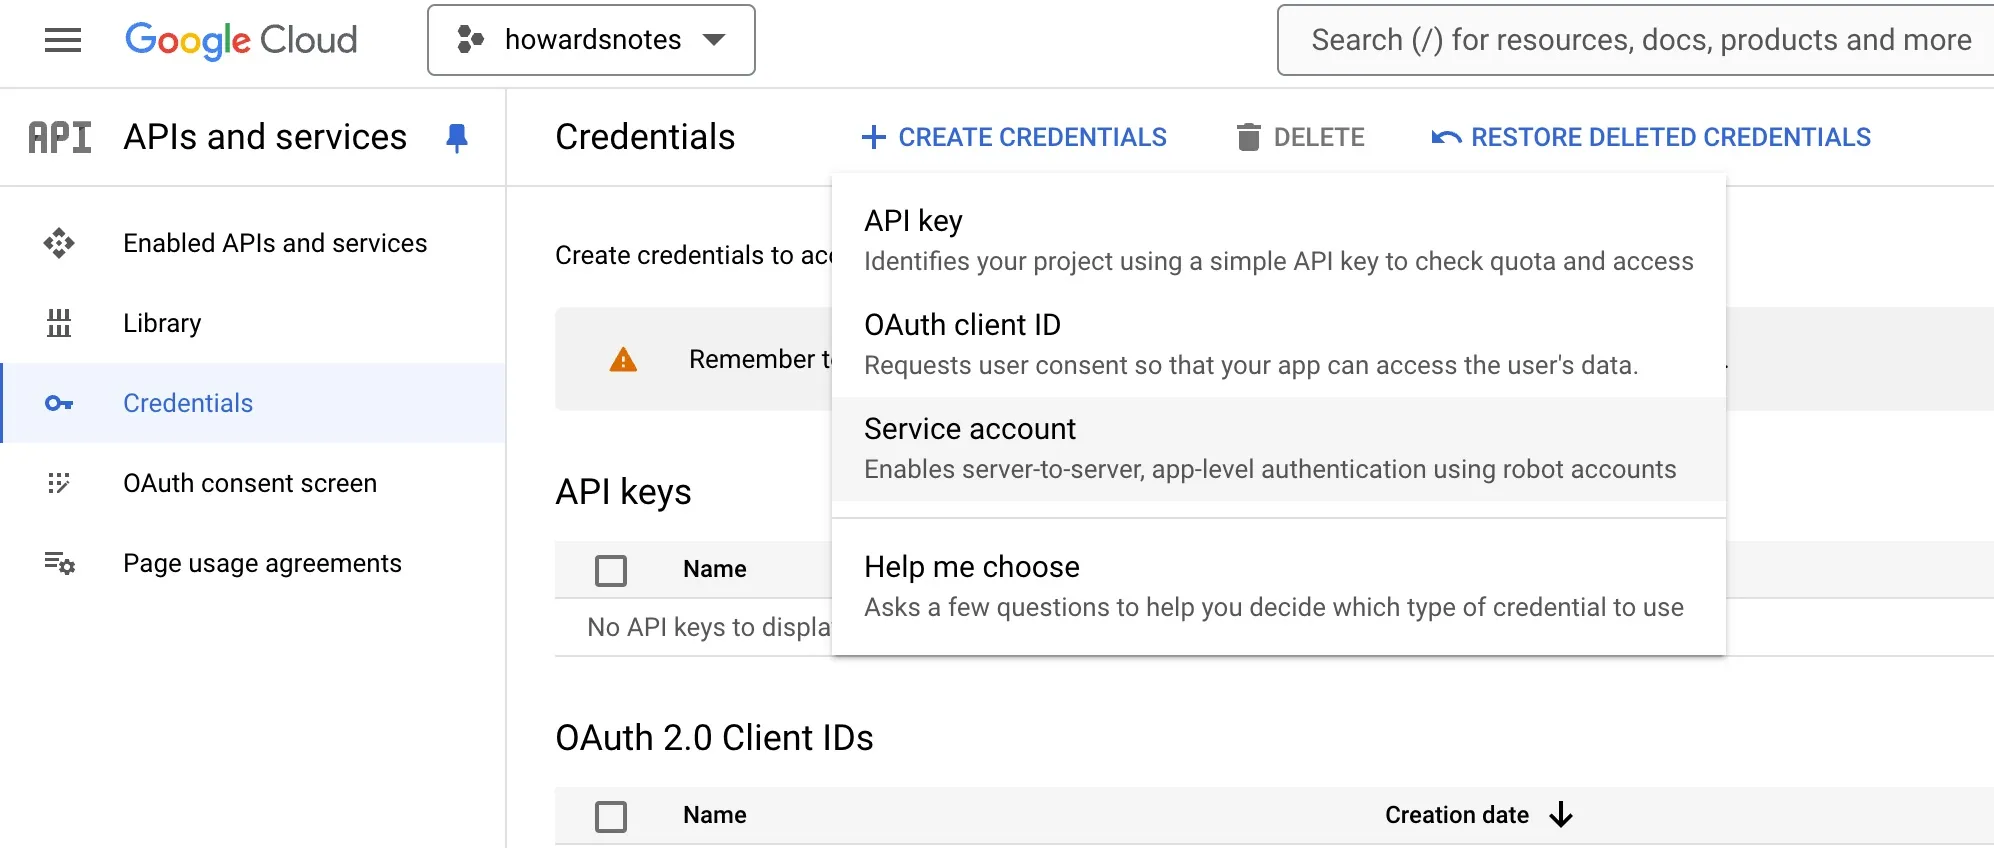
Task: Unpin APIs and services with pin icon
Action: click(x=457, y=138)
